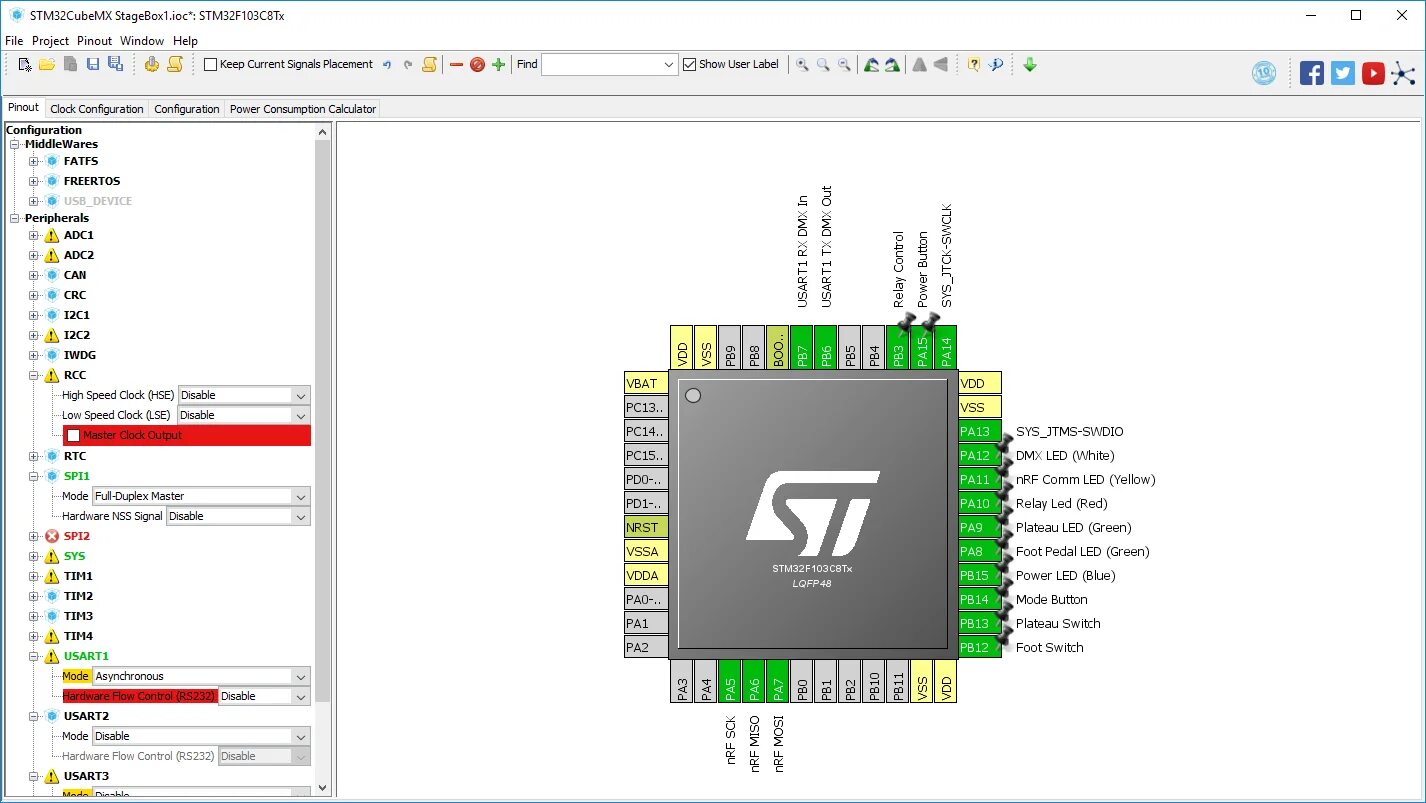Uncheck the Show User Label checkbox

coord(689,64)
